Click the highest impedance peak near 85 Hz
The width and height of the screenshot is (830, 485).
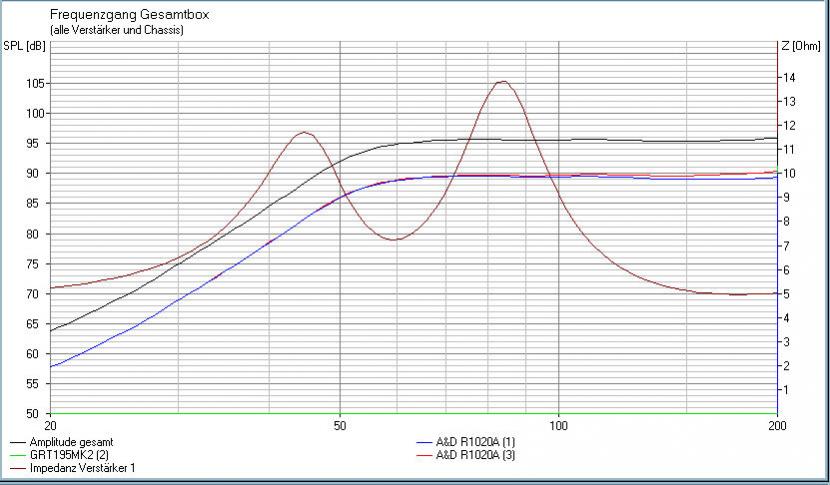click(x=502, y=82)
